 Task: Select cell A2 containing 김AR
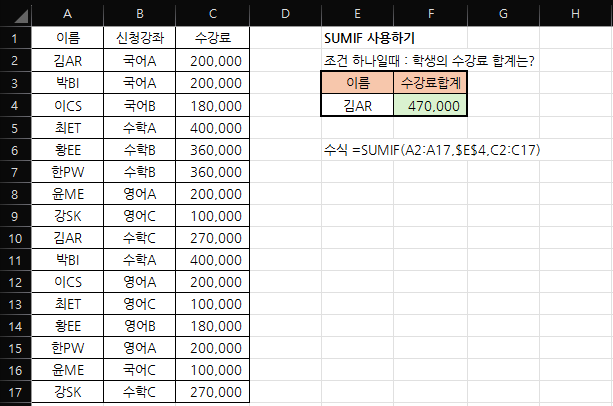[68, 61]
